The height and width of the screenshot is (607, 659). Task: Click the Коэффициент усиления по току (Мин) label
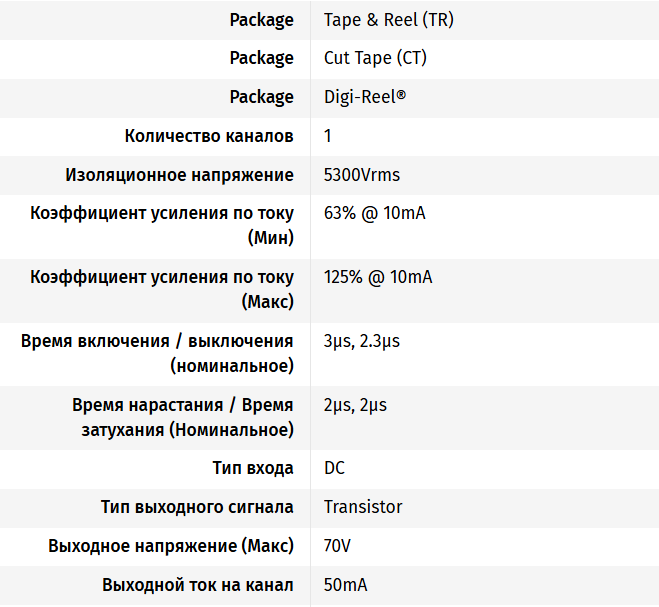coord(162,225)
